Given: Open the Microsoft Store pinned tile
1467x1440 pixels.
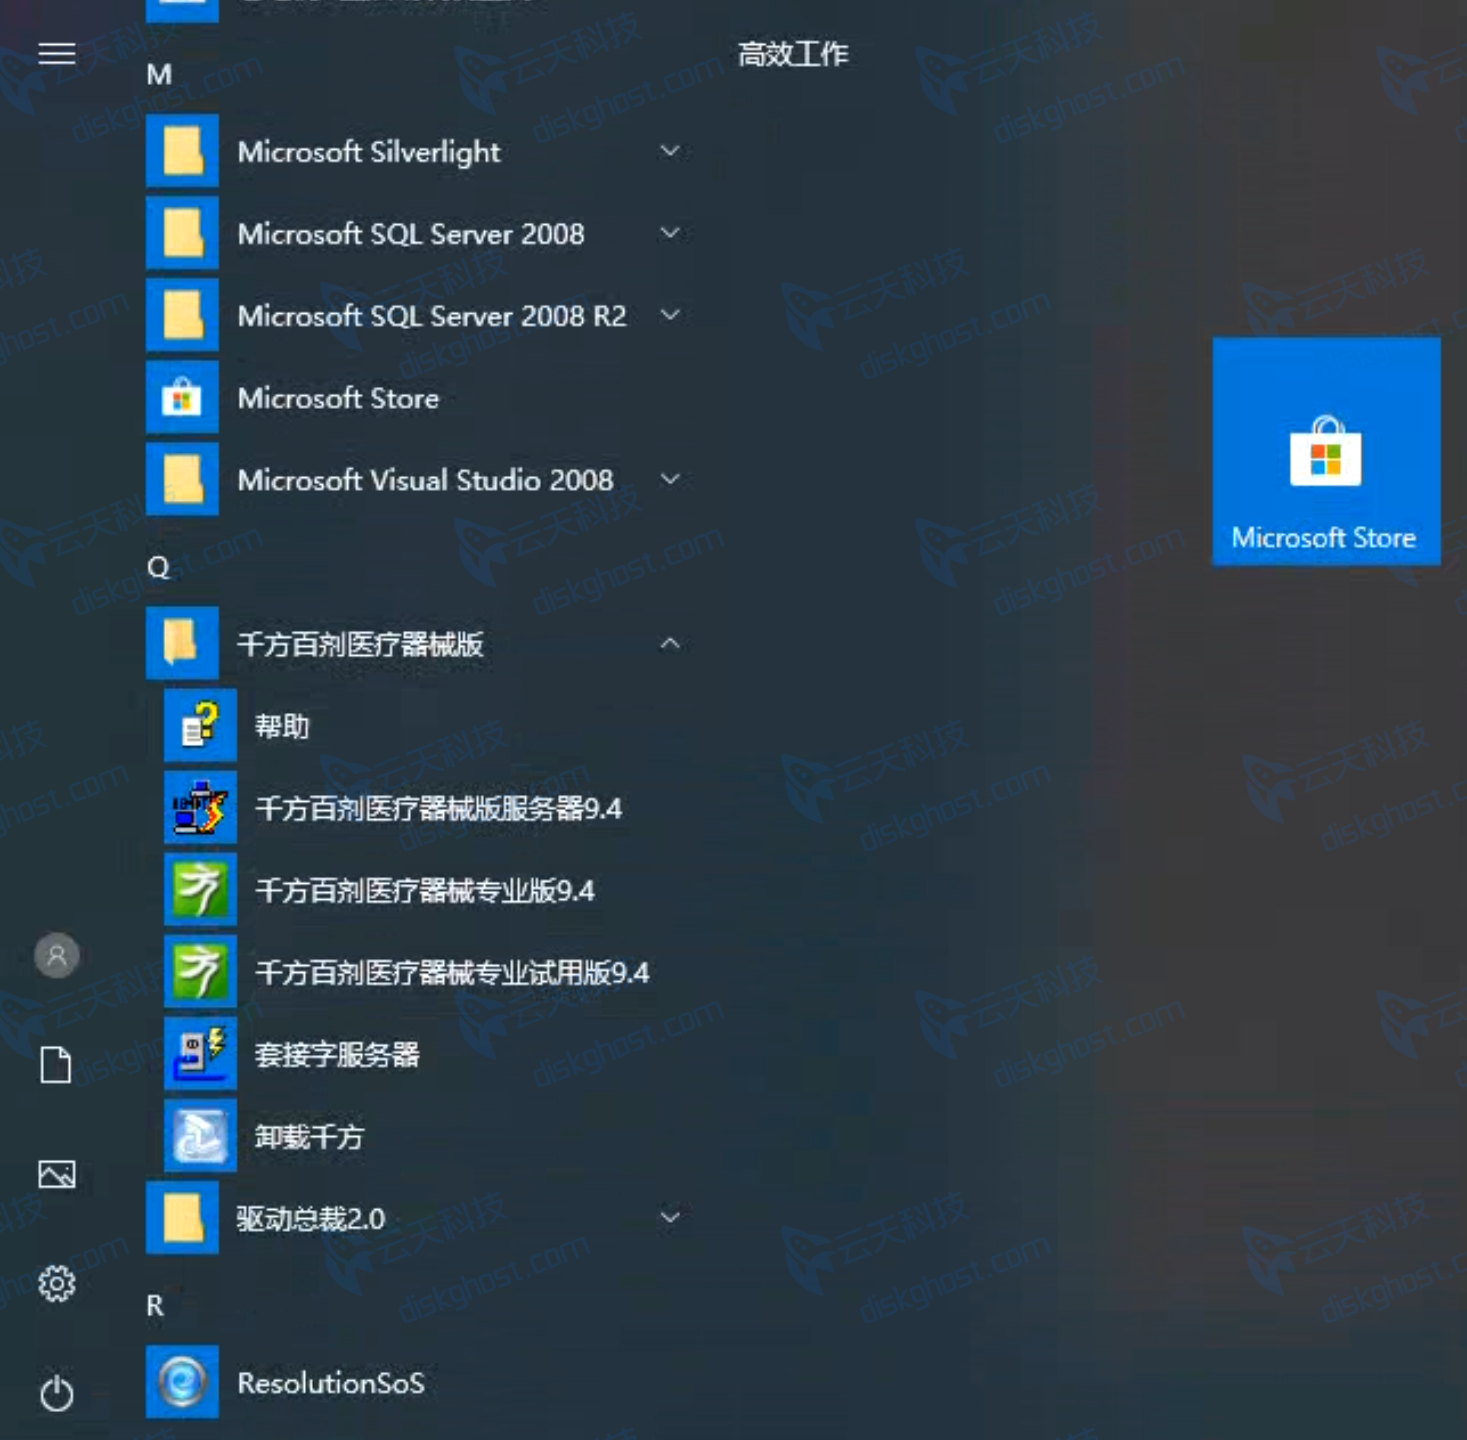Looking at the screenshot, I should point(1326,451).
